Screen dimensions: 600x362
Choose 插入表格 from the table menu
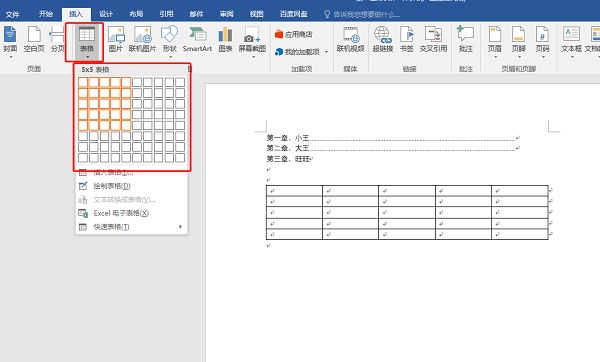(131, 173)
